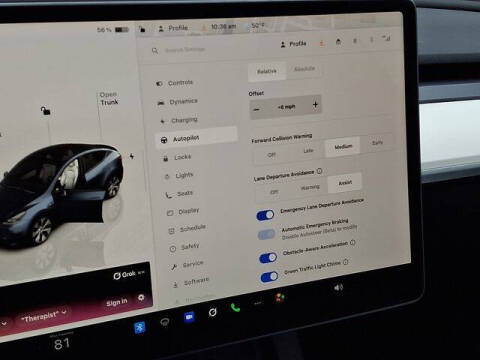This screenshot has width=480, height=360.
Task: Set Forward Collision Warning to Early
Action: tap(377, 143)
